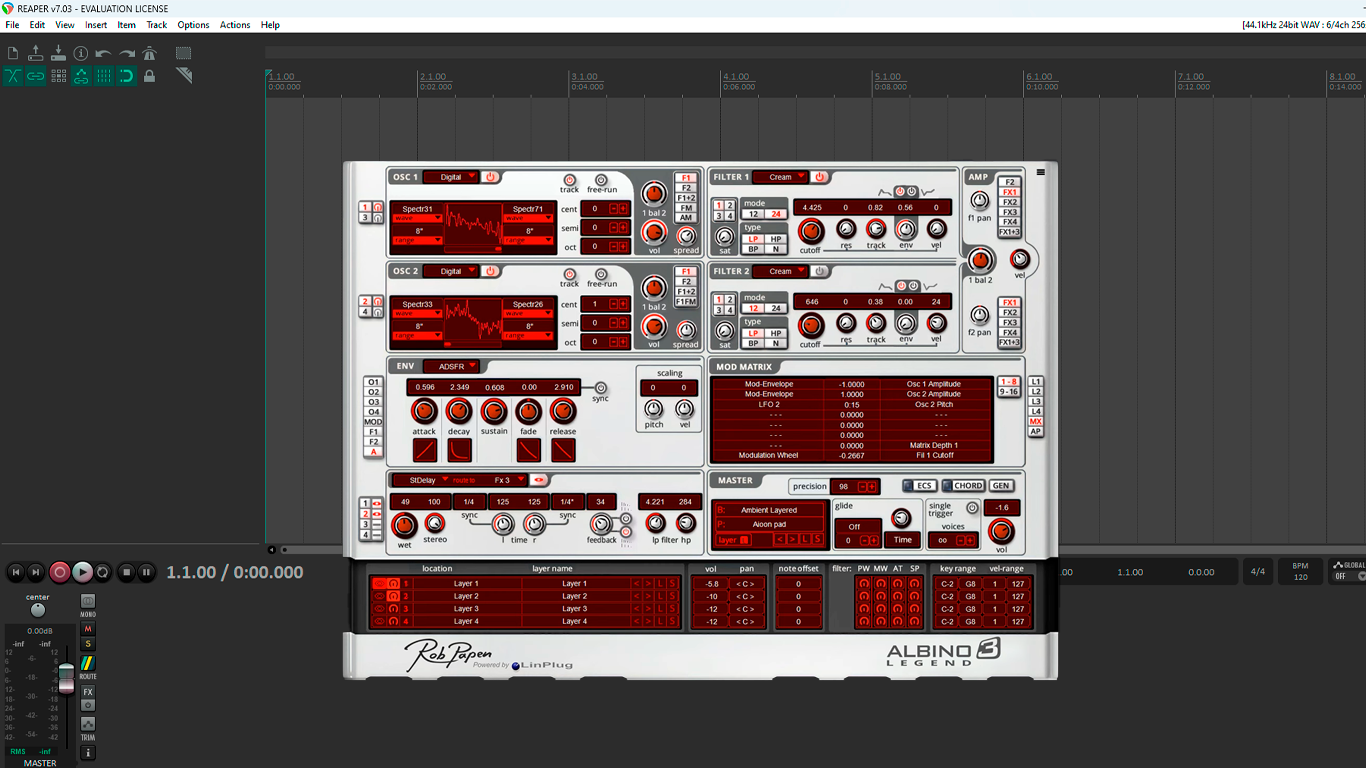Toggle OSC 1 free-run switch

pyautogui.click(x=601, y=179)
